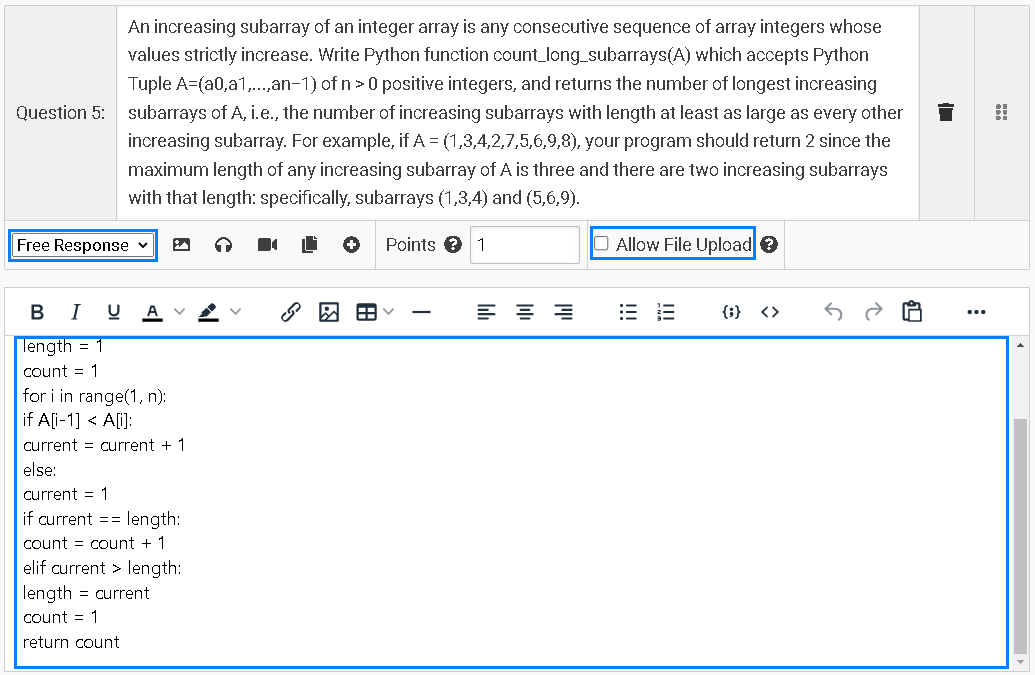Focus the Points value input field
Screen dimensions: 1035x675
click(525, 245)
